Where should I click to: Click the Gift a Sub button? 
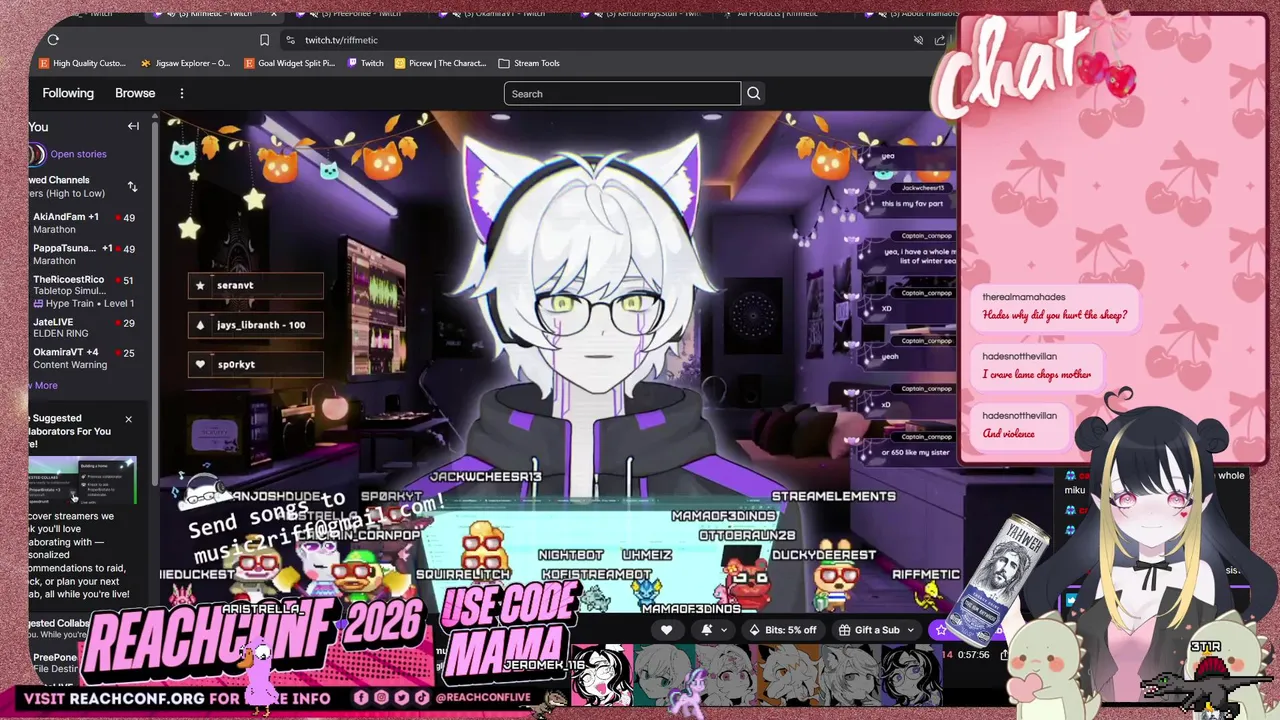pyautogui.click(x=868, y=630)
